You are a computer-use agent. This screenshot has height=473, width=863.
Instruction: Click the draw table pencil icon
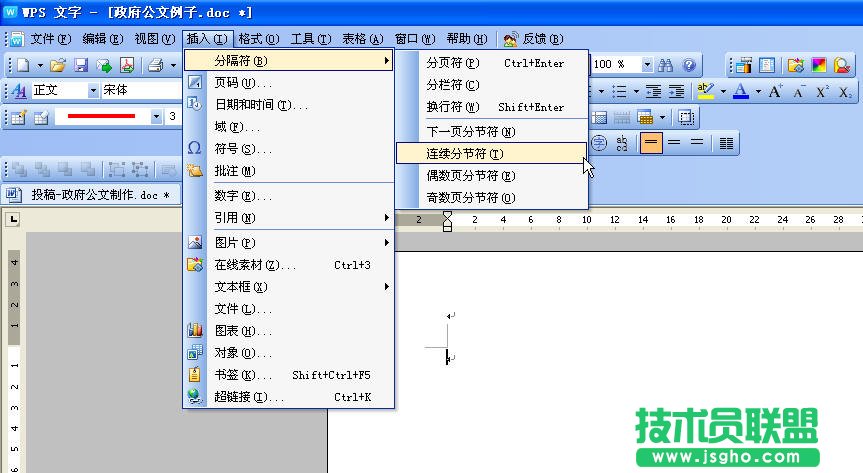tap(19, 117)
